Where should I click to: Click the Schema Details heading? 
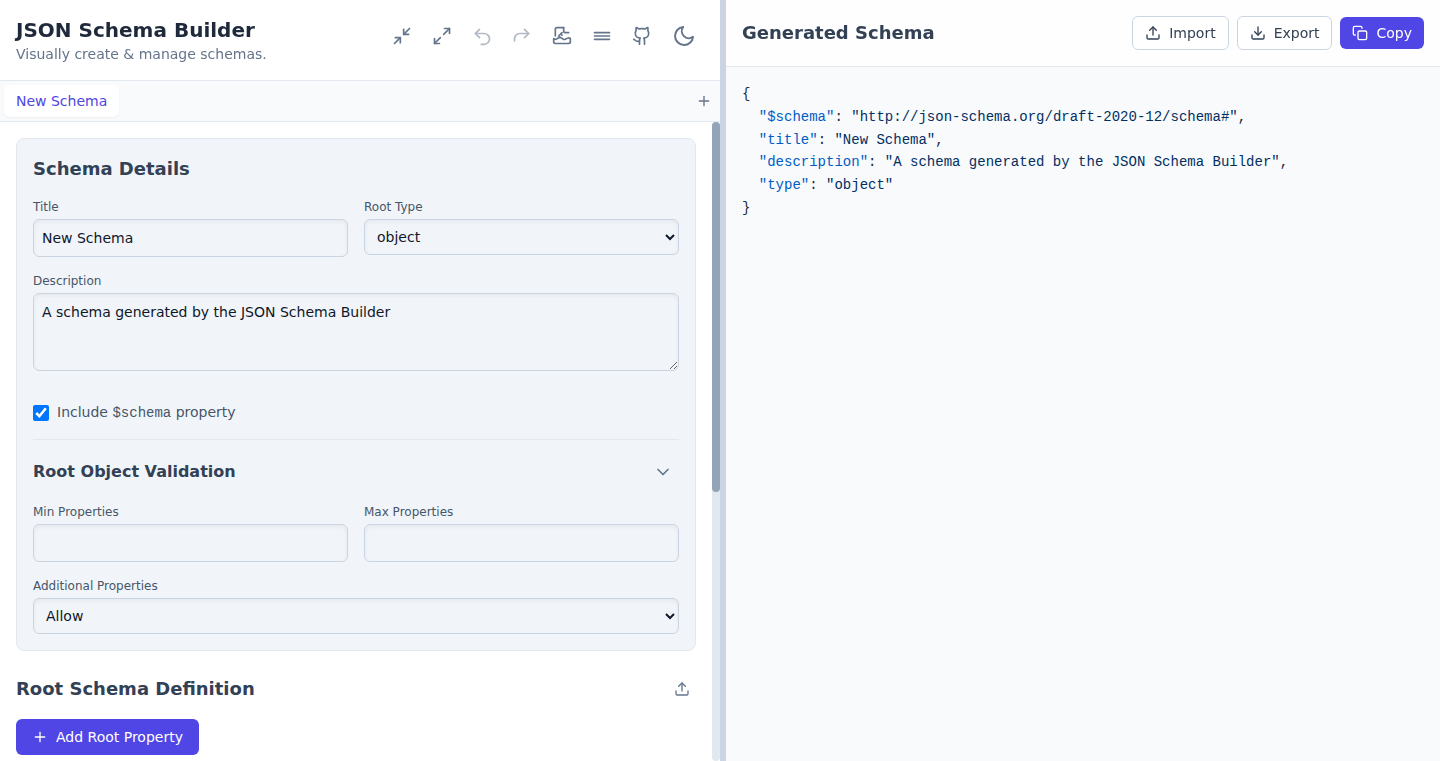(x=111, y=169)
